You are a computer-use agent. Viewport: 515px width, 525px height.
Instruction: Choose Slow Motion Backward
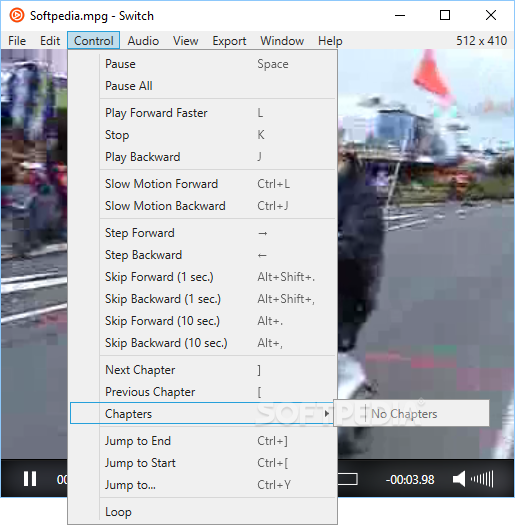click(203, 206)
